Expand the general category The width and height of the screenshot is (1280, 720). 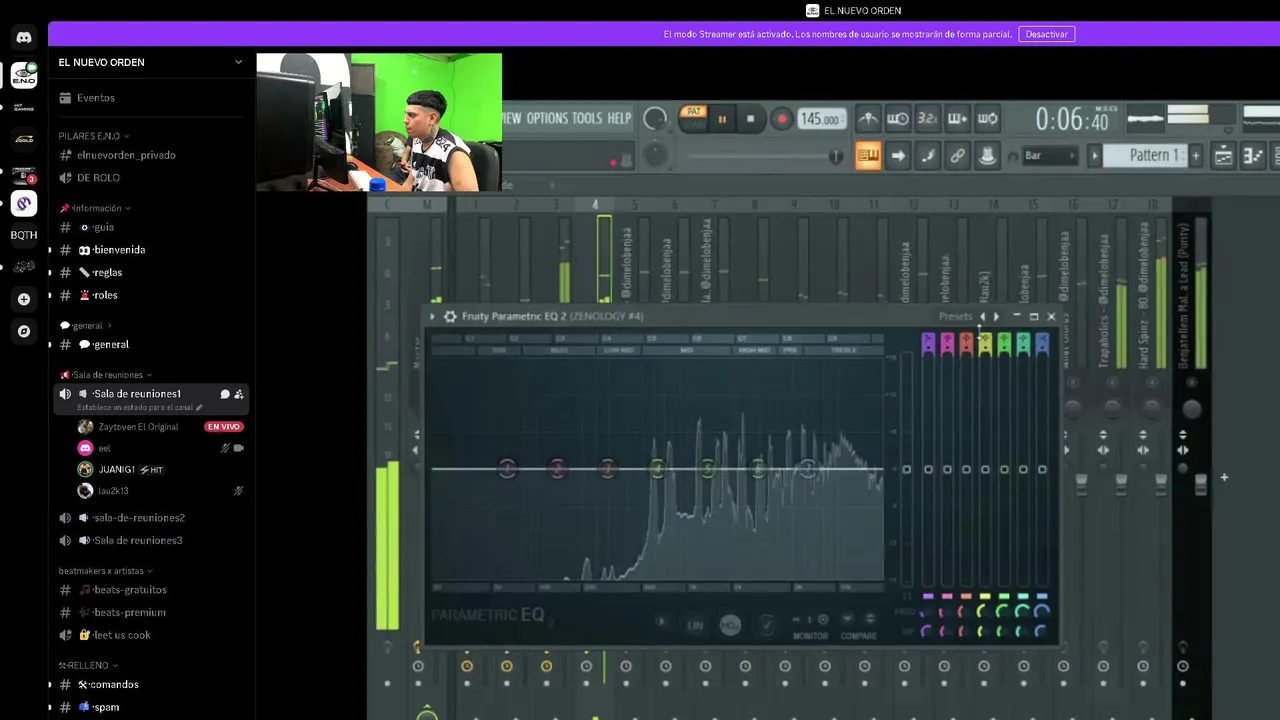pyautogui.click(x=86, y=325)
